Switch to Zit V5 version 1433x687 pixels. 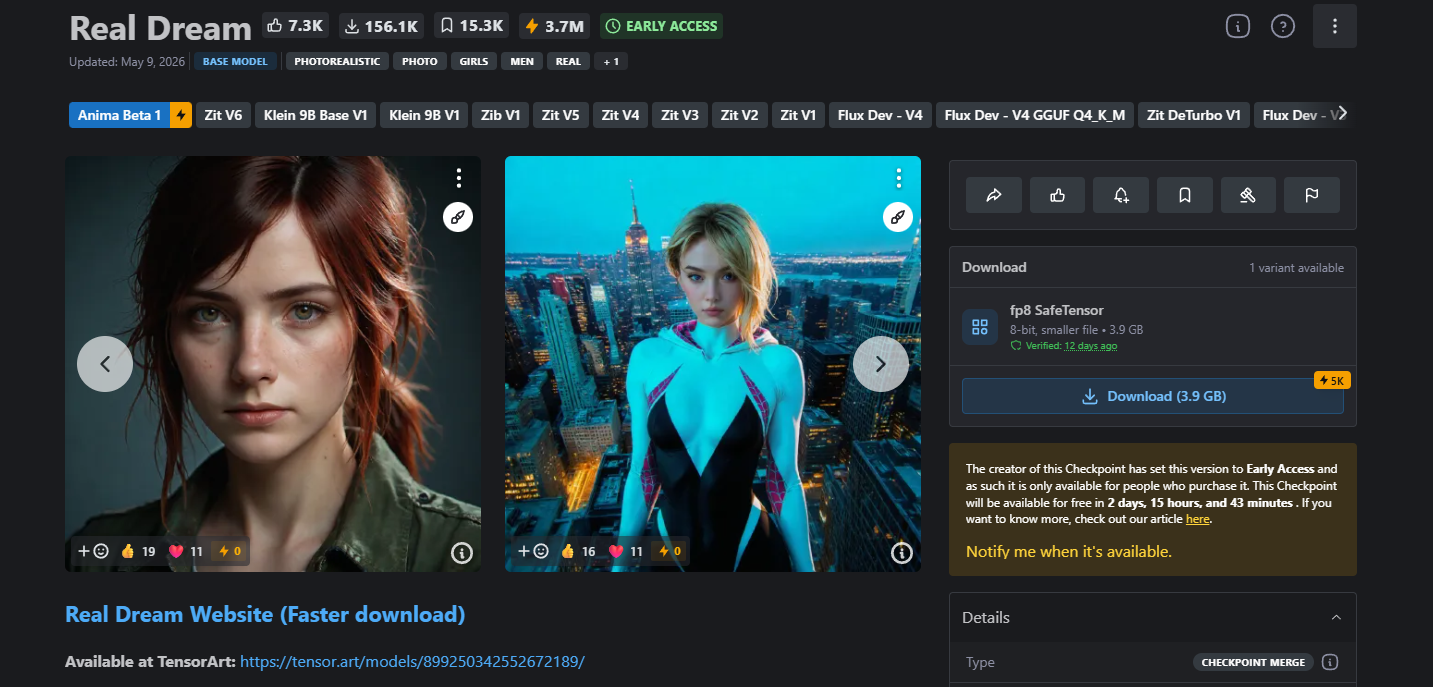[x=561, y=115]
